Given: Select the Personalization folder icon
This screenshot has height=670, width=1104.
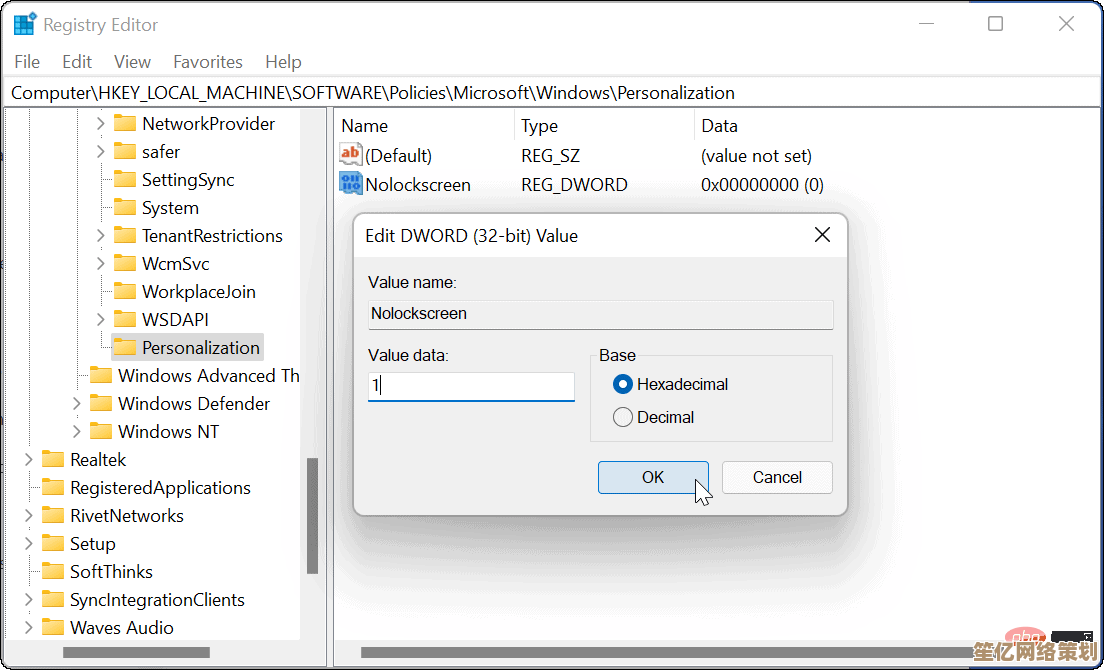Looking at the screenshot, I should [125, 348].
